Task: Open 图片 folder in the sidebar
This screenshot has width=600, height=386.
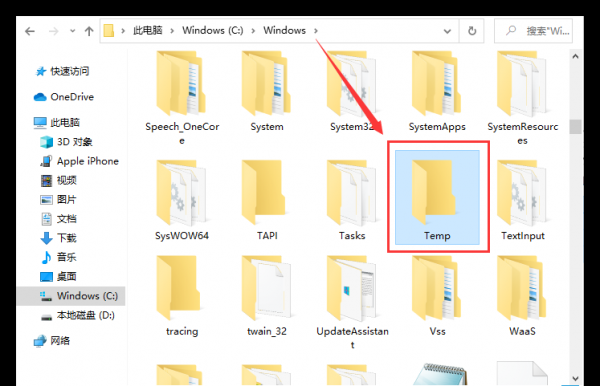Action: [x=59, y=200]
